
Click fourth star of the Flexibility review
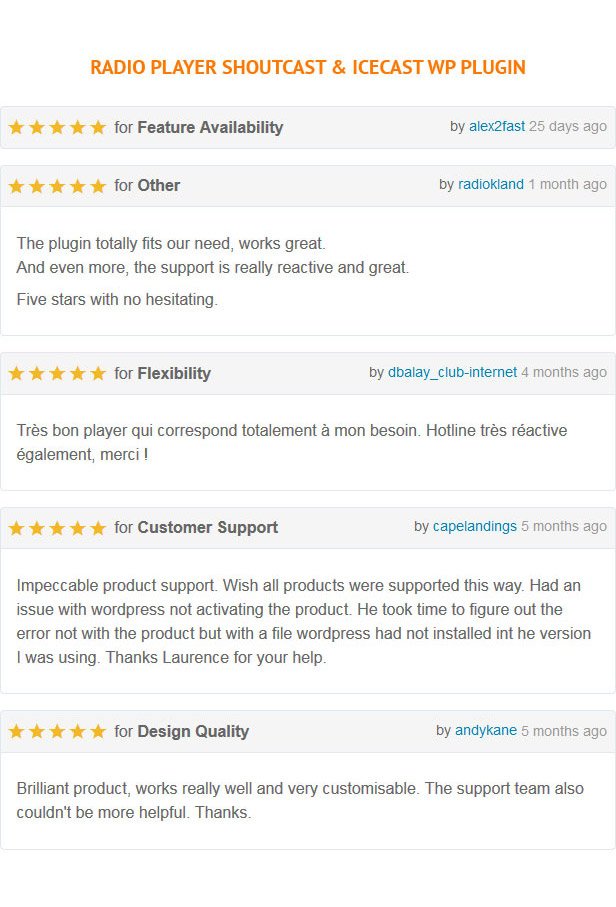pos(78,374)
